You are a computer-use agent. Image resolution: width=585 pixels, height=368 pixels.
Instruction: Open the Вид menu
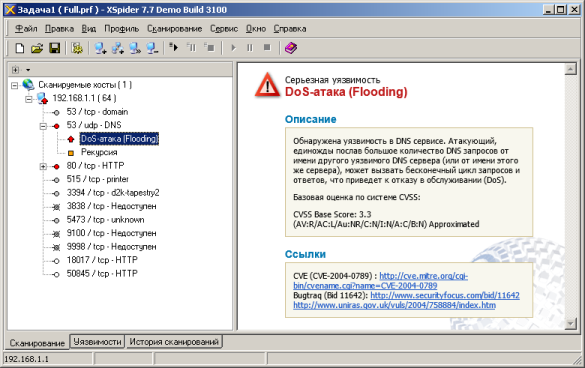pos(89,29)
